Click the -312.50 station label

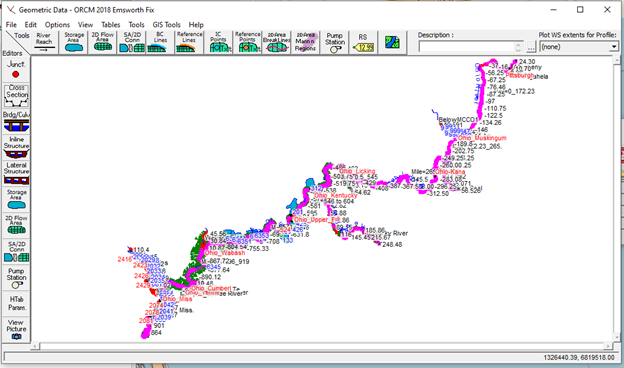(438, 194)
